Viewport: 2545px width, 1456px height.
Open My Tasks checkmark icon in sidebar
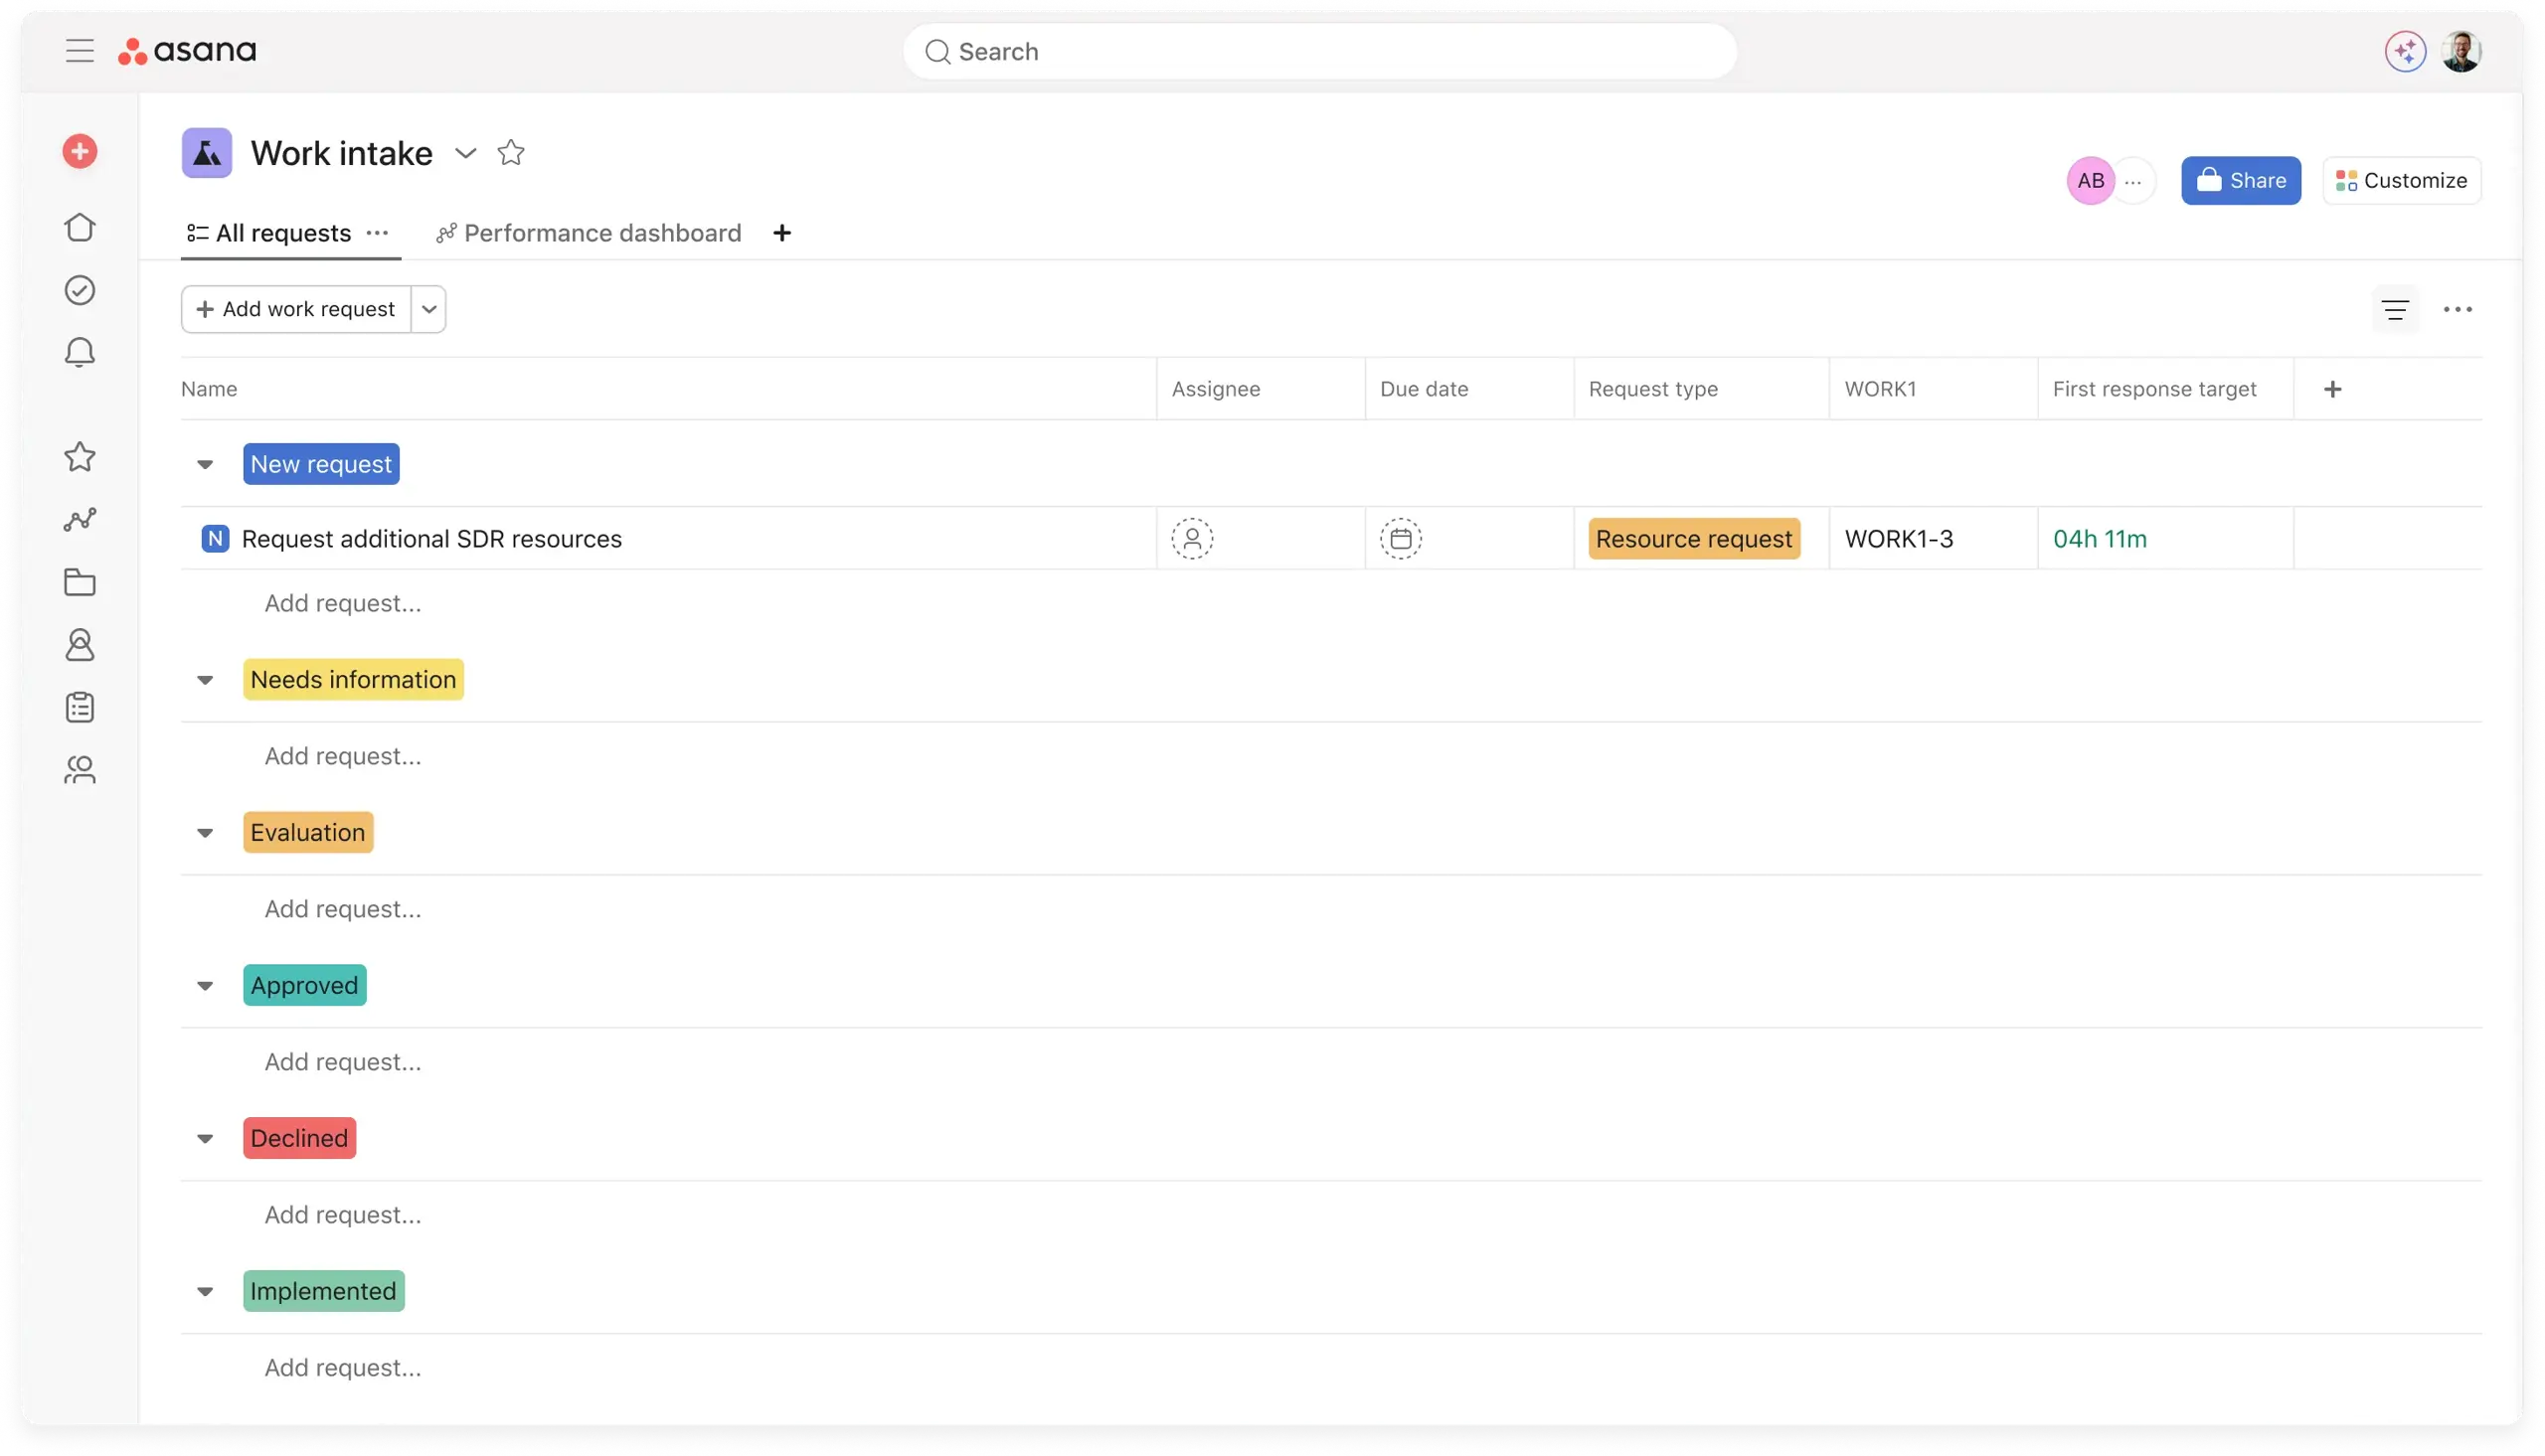[x=80, y=290]
